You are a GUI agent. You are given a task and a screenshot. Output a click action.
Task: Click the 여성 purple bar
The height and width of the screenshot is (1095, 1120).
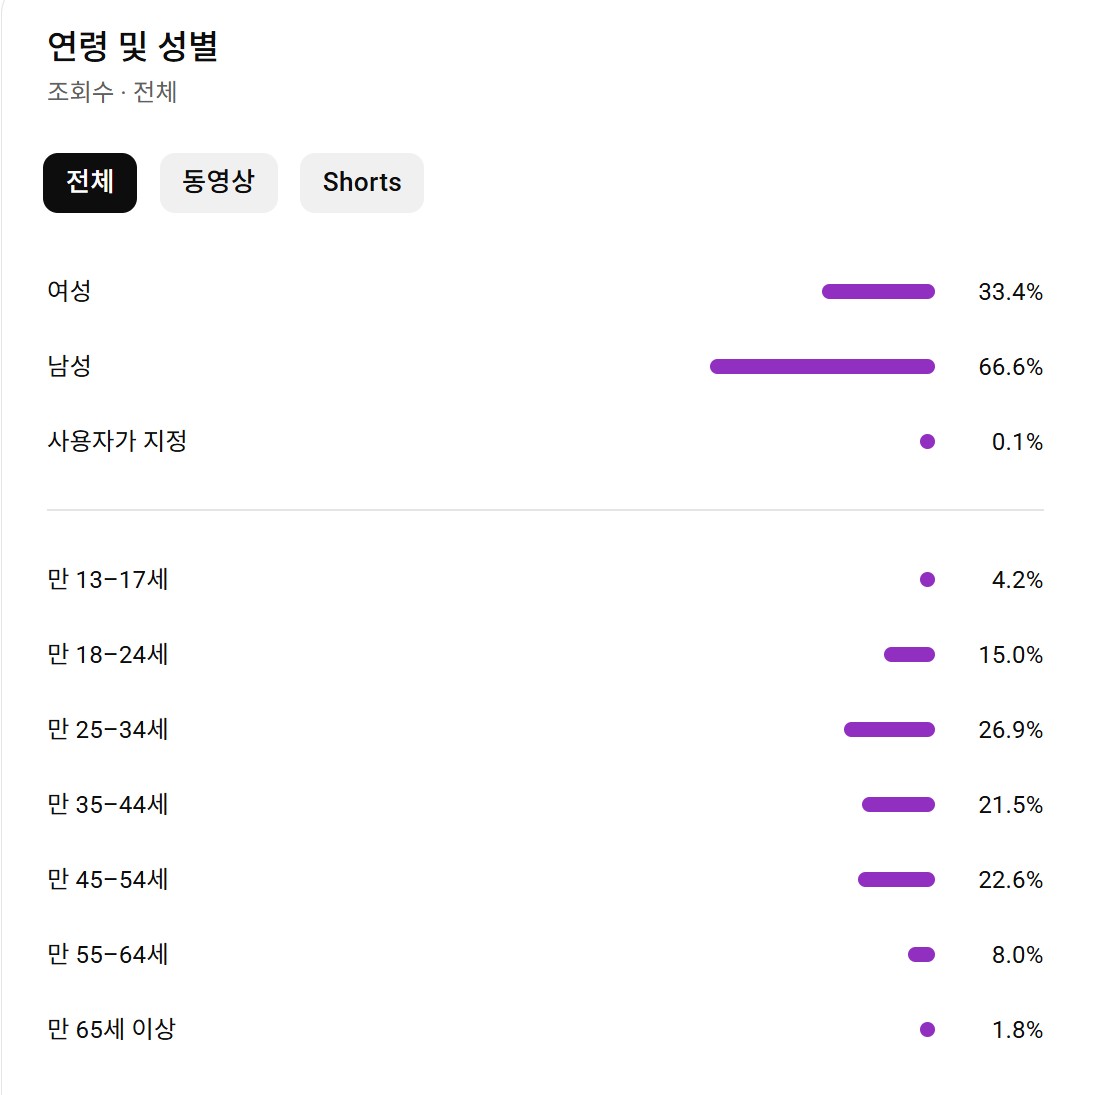click(x=878, y=292)
